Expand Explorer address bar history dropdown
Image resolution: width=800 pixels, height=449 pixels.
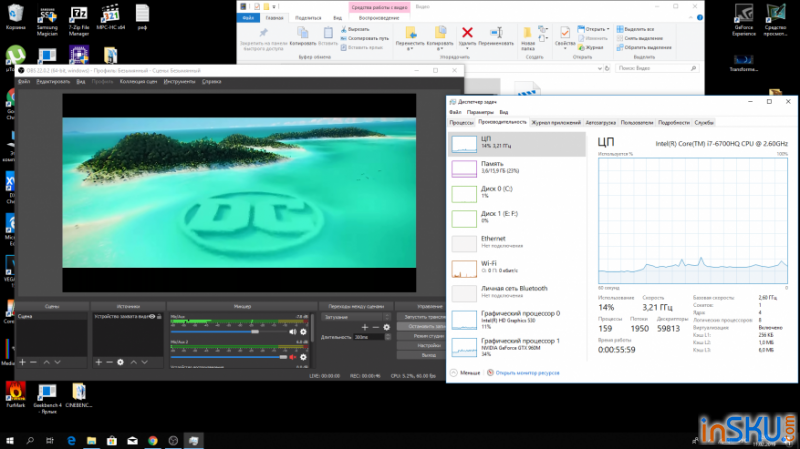599,68
